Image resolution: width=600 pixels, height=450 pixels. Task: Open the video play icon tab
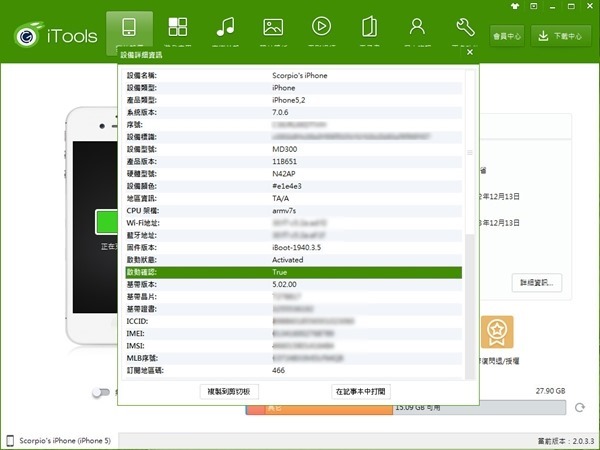tap(321, 28)
